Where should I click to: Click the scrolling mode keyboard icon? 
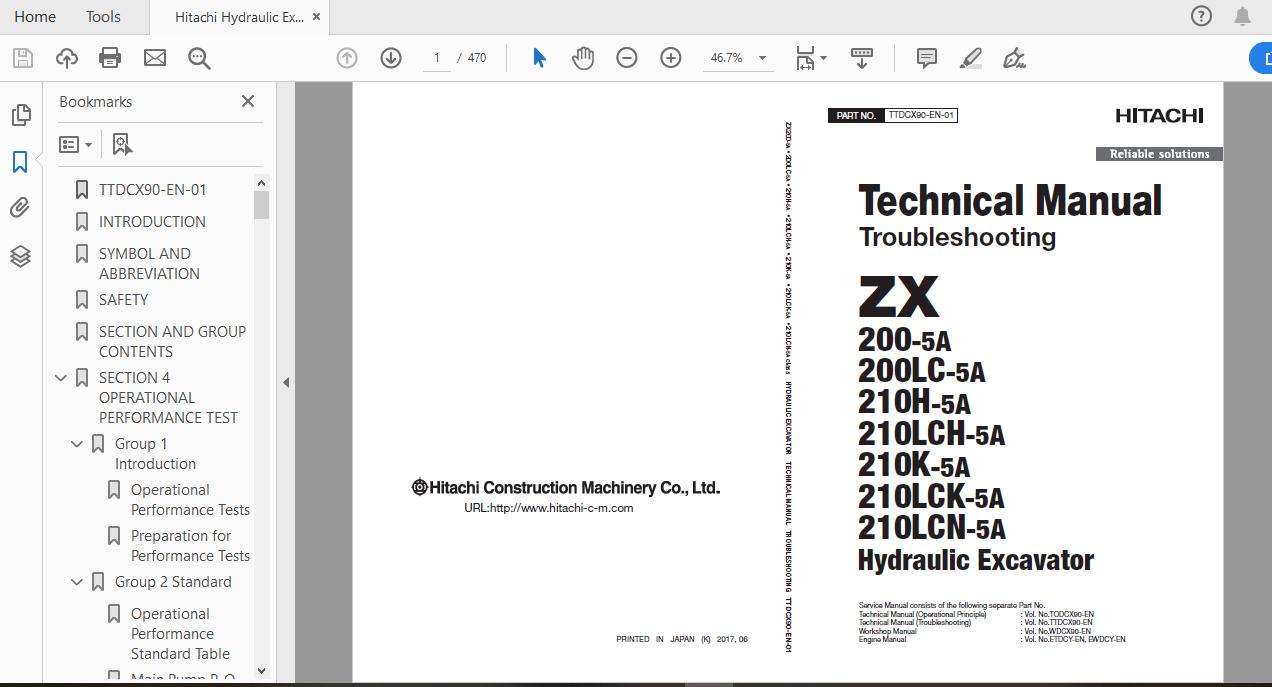coord(862,58)
